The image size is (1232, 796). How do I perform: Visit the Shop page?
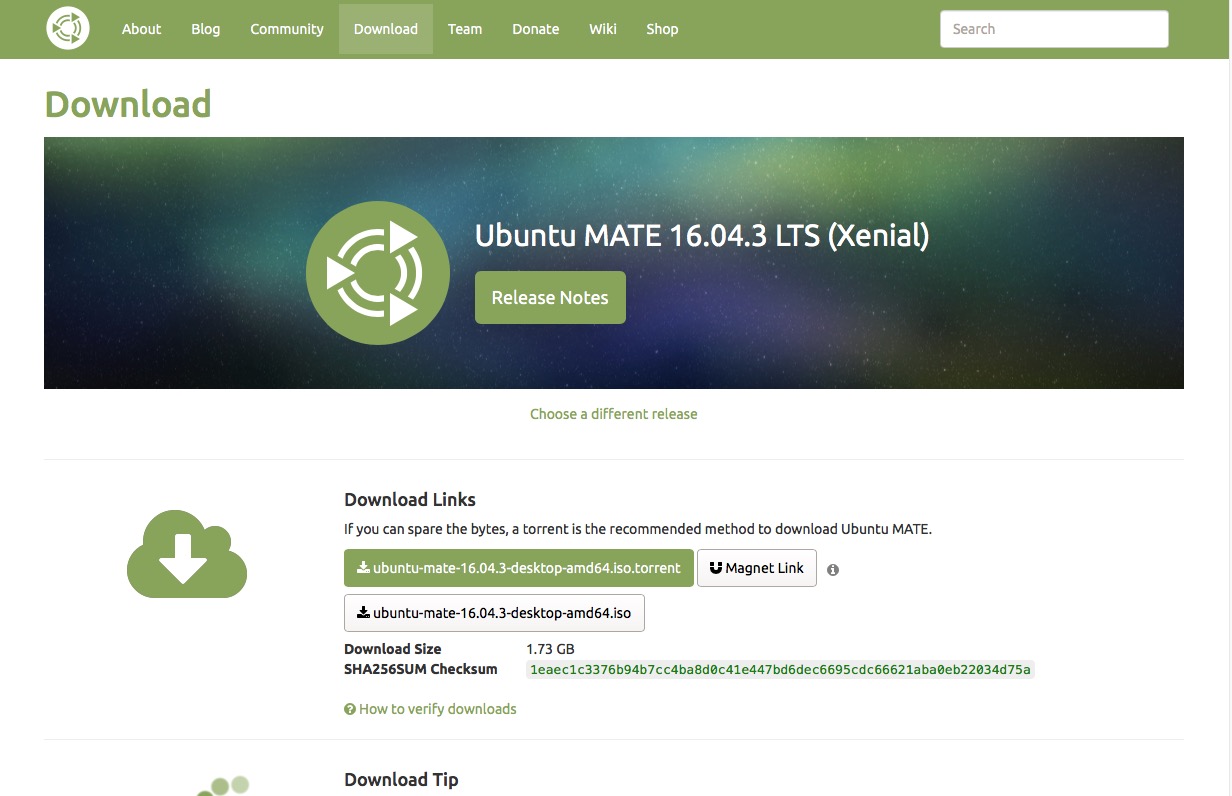click(662, 29)
